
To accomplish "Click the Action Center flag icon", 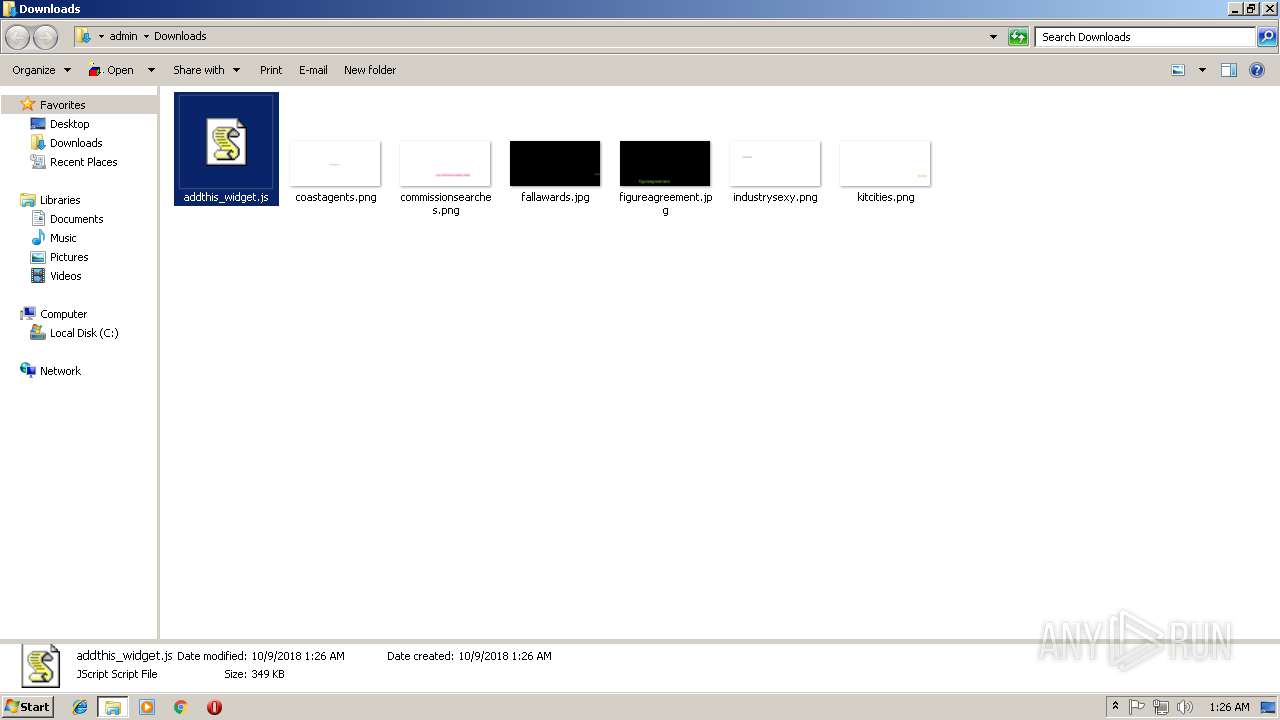I will [1137, 707].
